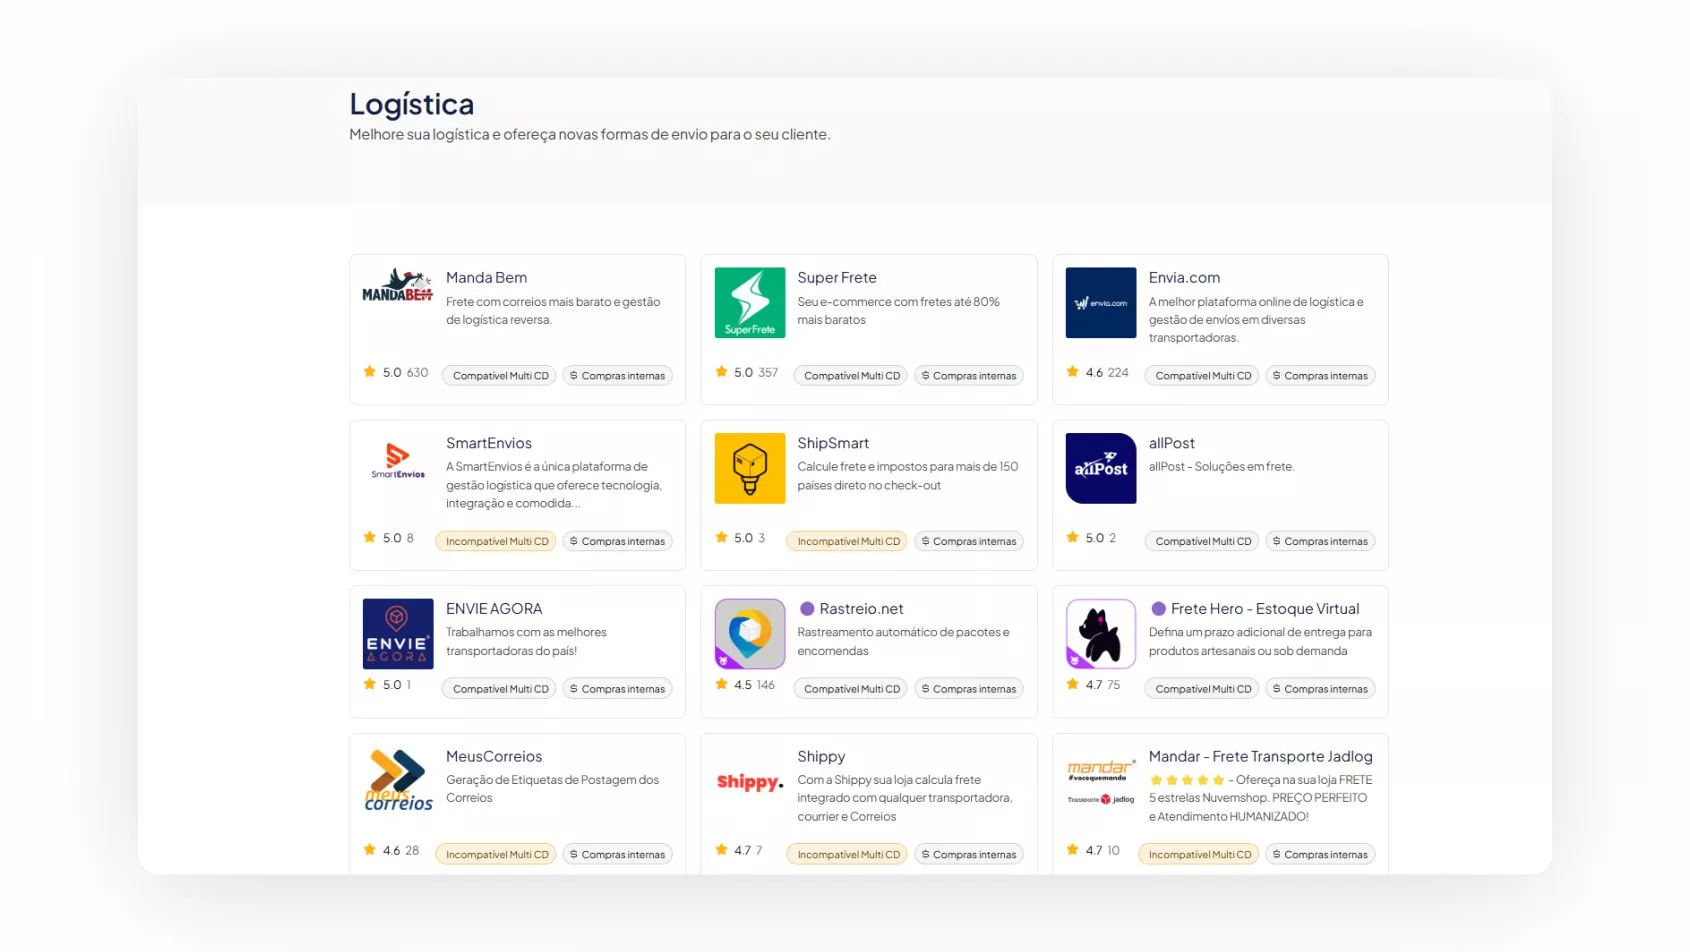Open the MeusCorreios arrows logo
Screen dimensions: 1690x952
click(398, 780)
